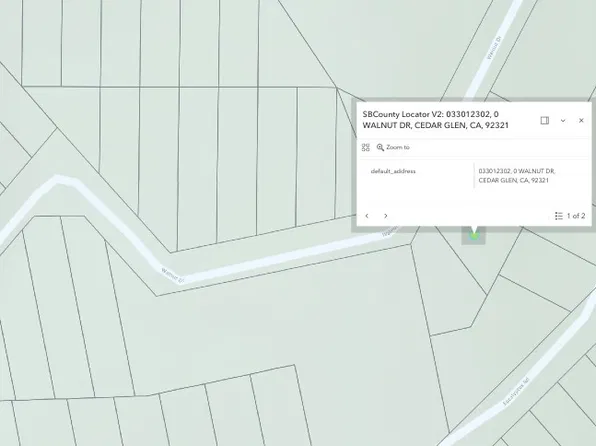Click the Walnut Dr label at the upper-right road
This screenshot has height=446, width=596.
coord(495,48)
